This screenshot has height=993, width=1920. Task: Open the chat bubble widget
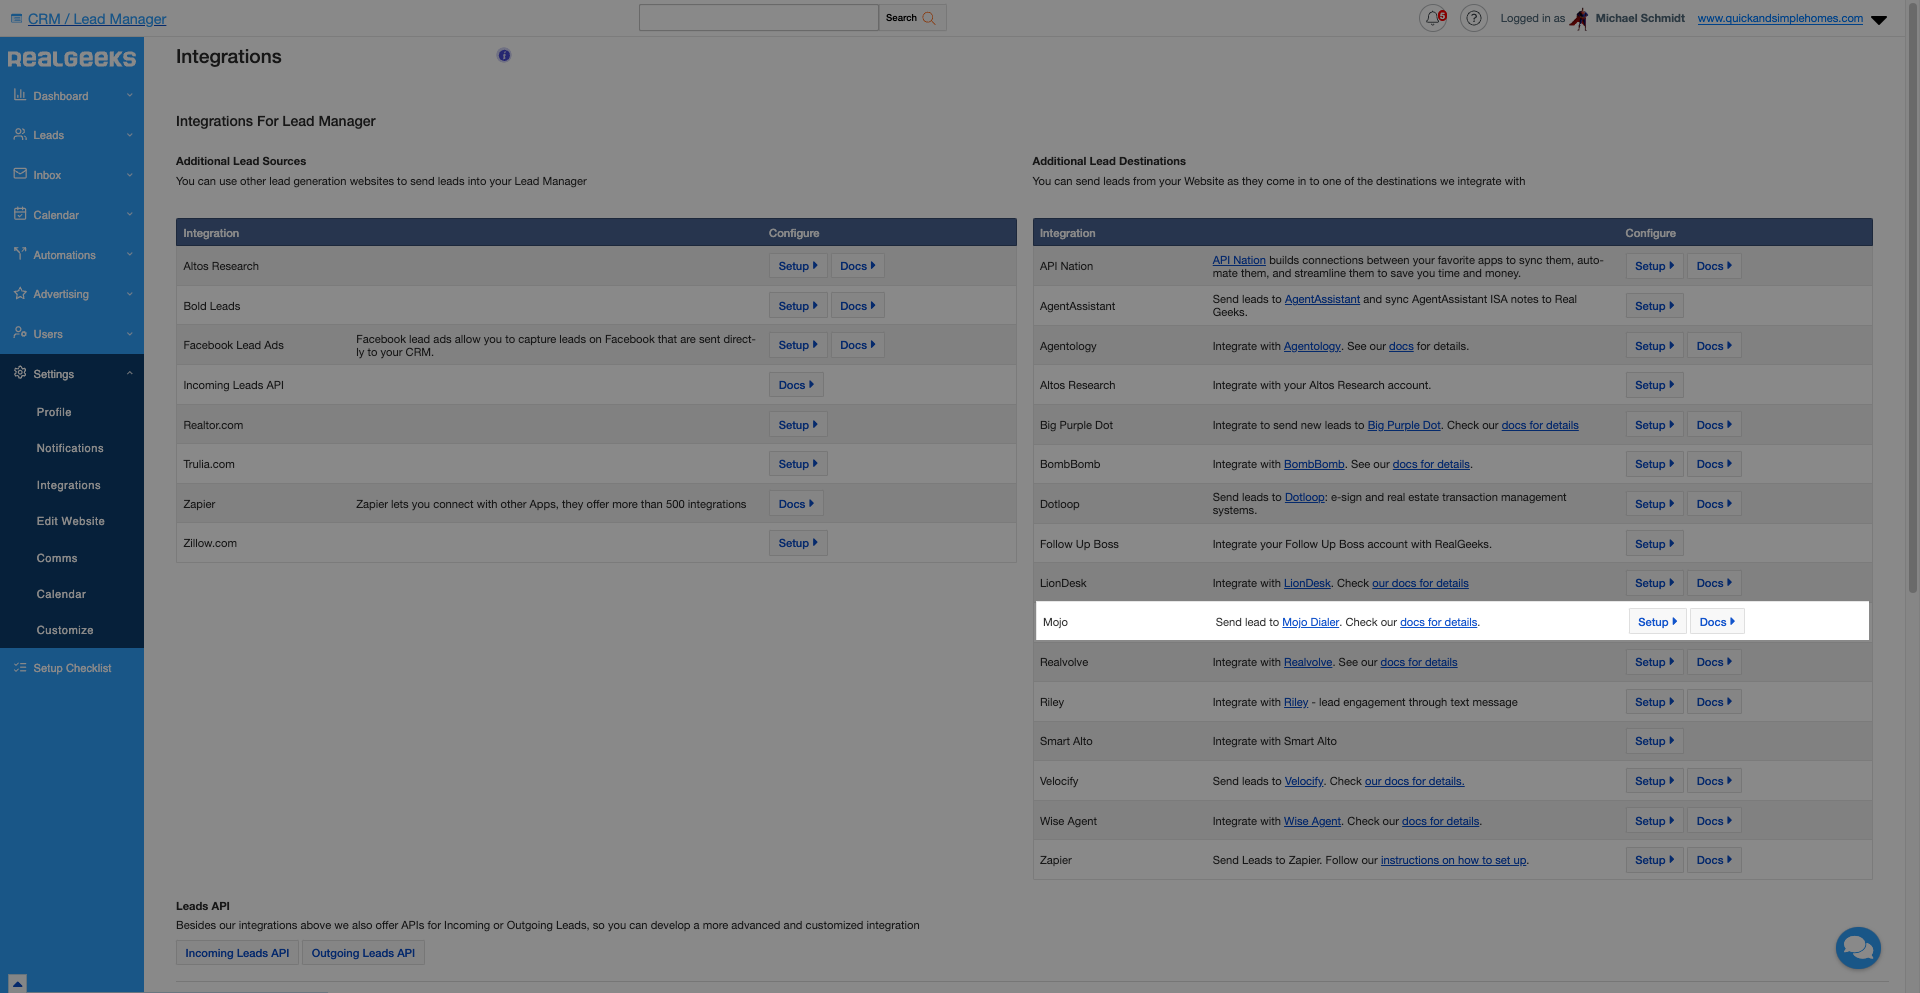pos(1858,946)
